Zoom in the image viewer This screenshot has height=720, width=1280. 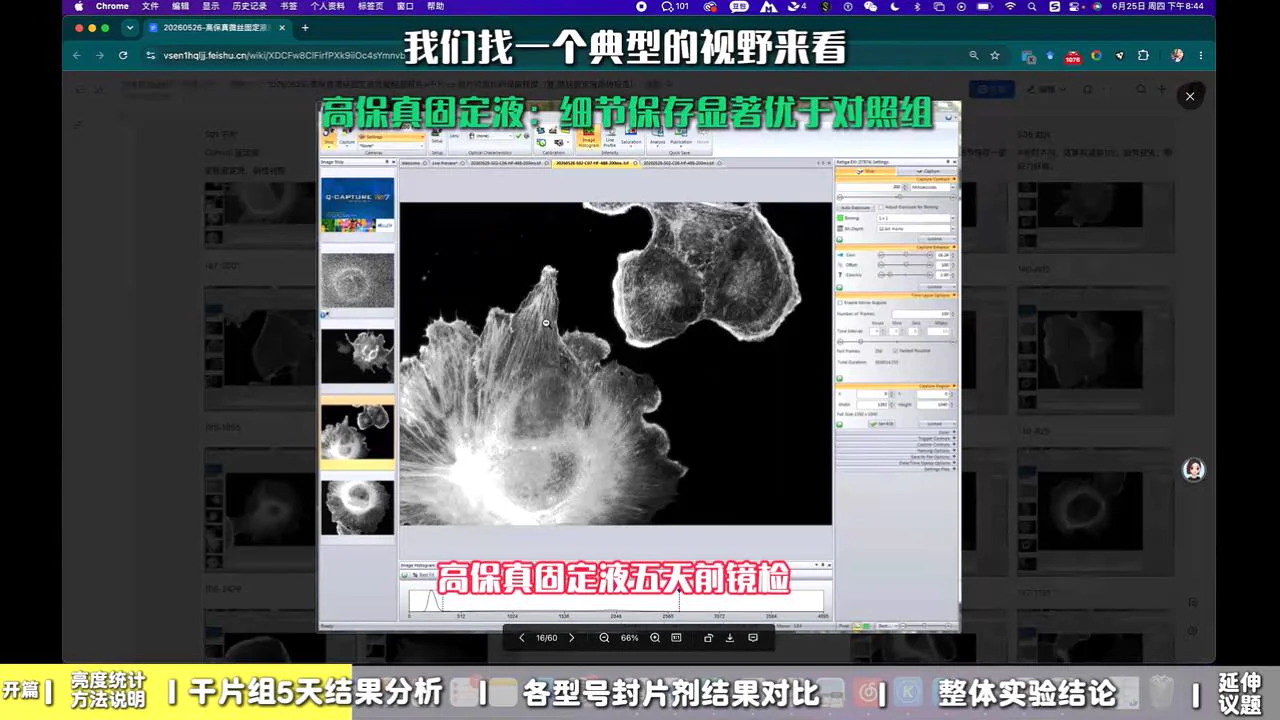click(655, 638)
